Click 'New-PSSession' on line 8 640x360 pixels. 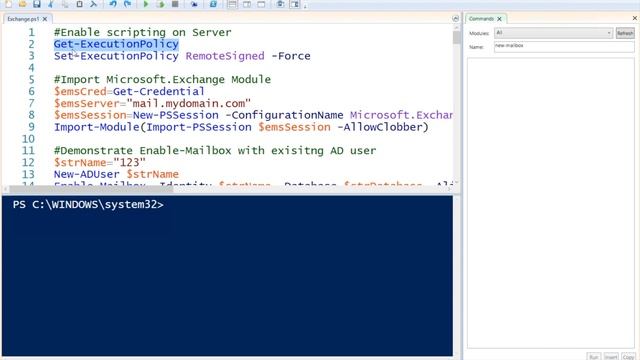[176, 115]
